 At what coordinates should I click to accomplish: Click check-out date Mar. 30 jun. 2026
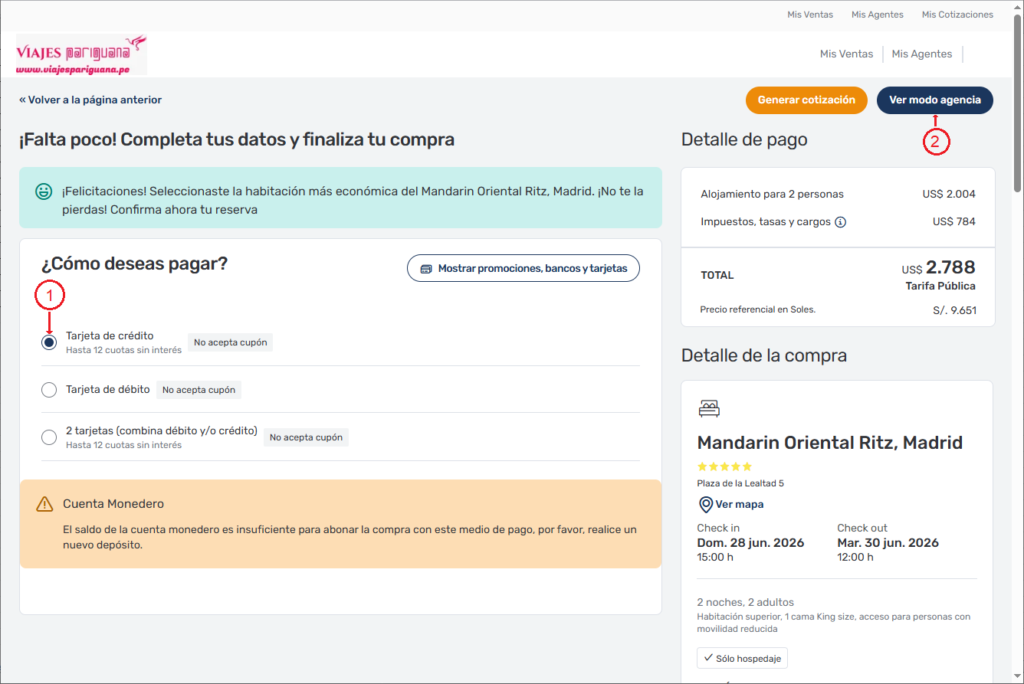pyautogui.click(x=888, y=543)
